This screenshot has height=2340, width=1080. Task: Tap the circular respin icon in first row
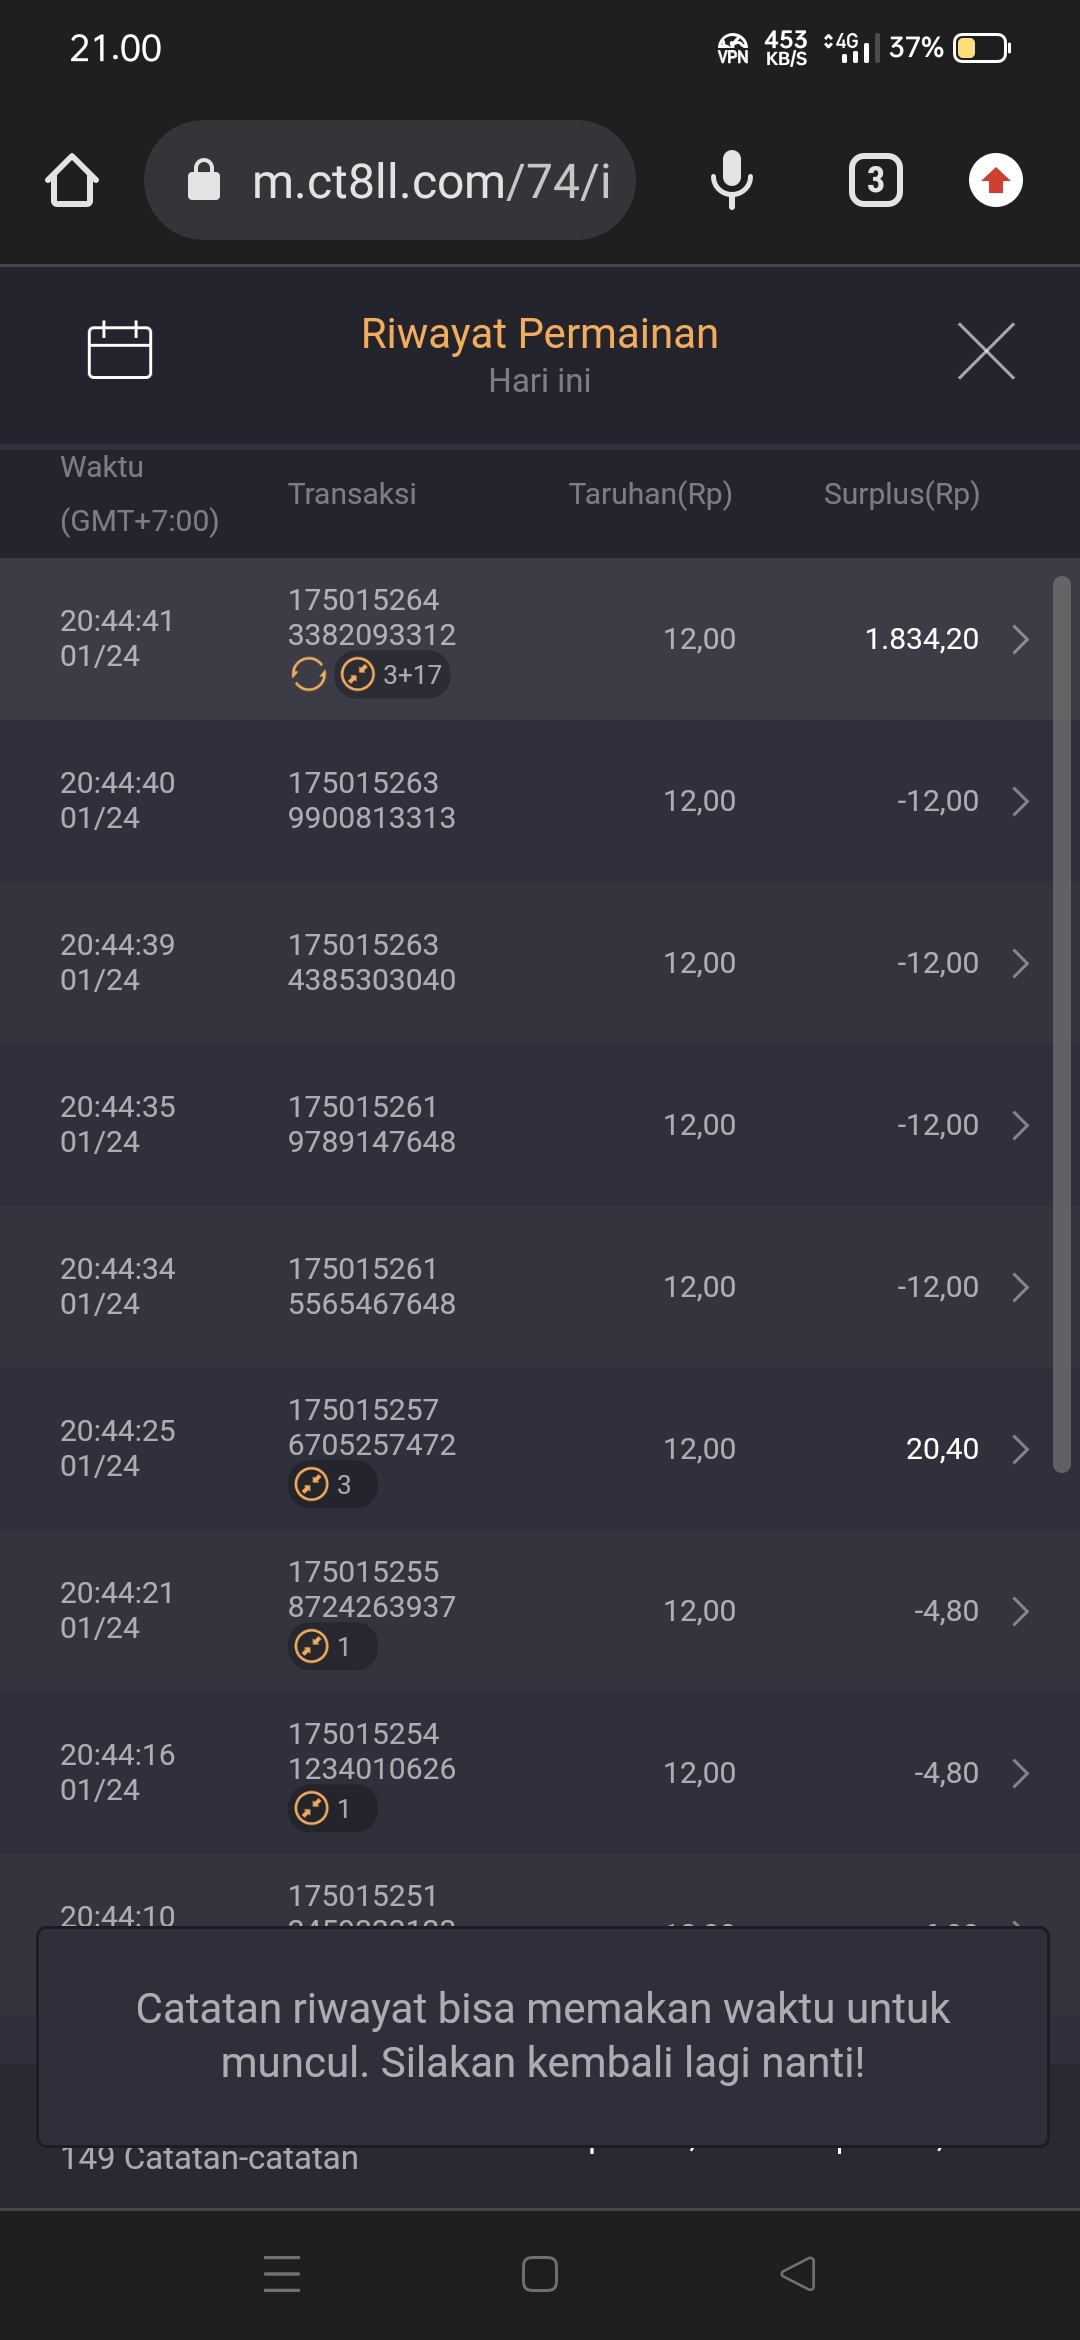308,675
